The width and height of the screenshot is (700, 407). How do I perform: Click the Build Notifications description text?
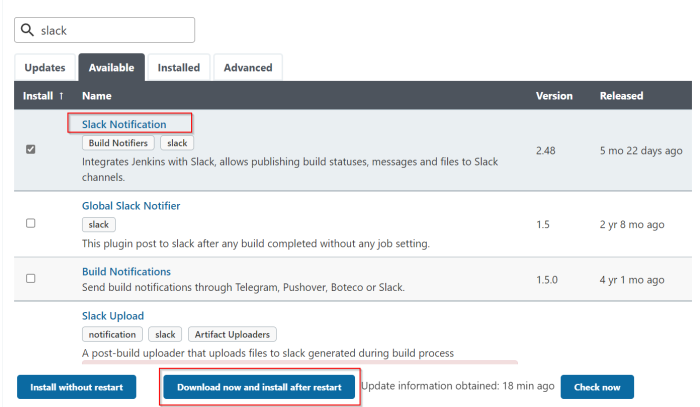click(x=243, y=287)
